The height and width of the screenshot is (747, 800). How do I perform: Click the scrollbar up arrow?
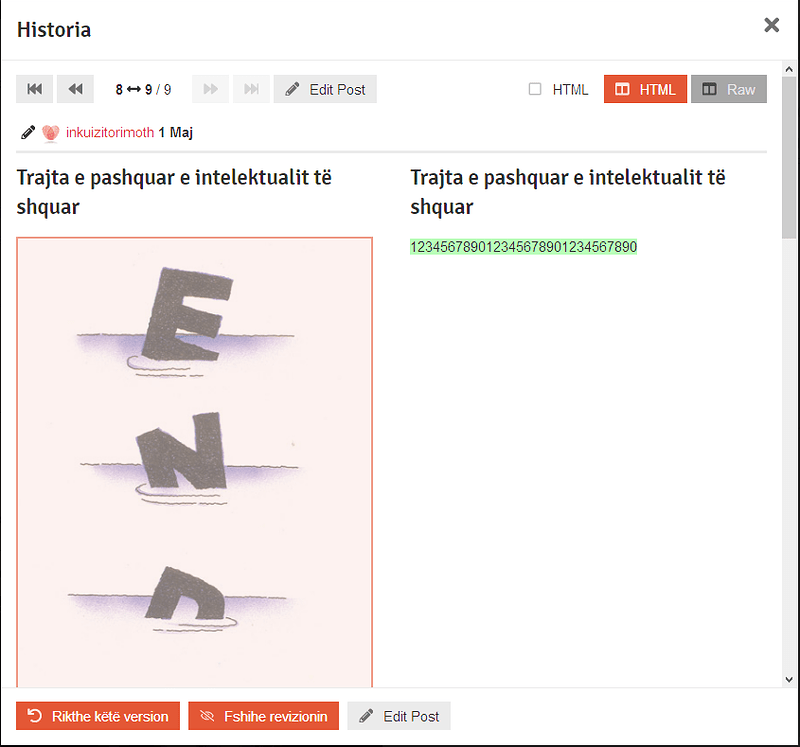point(790,68)
